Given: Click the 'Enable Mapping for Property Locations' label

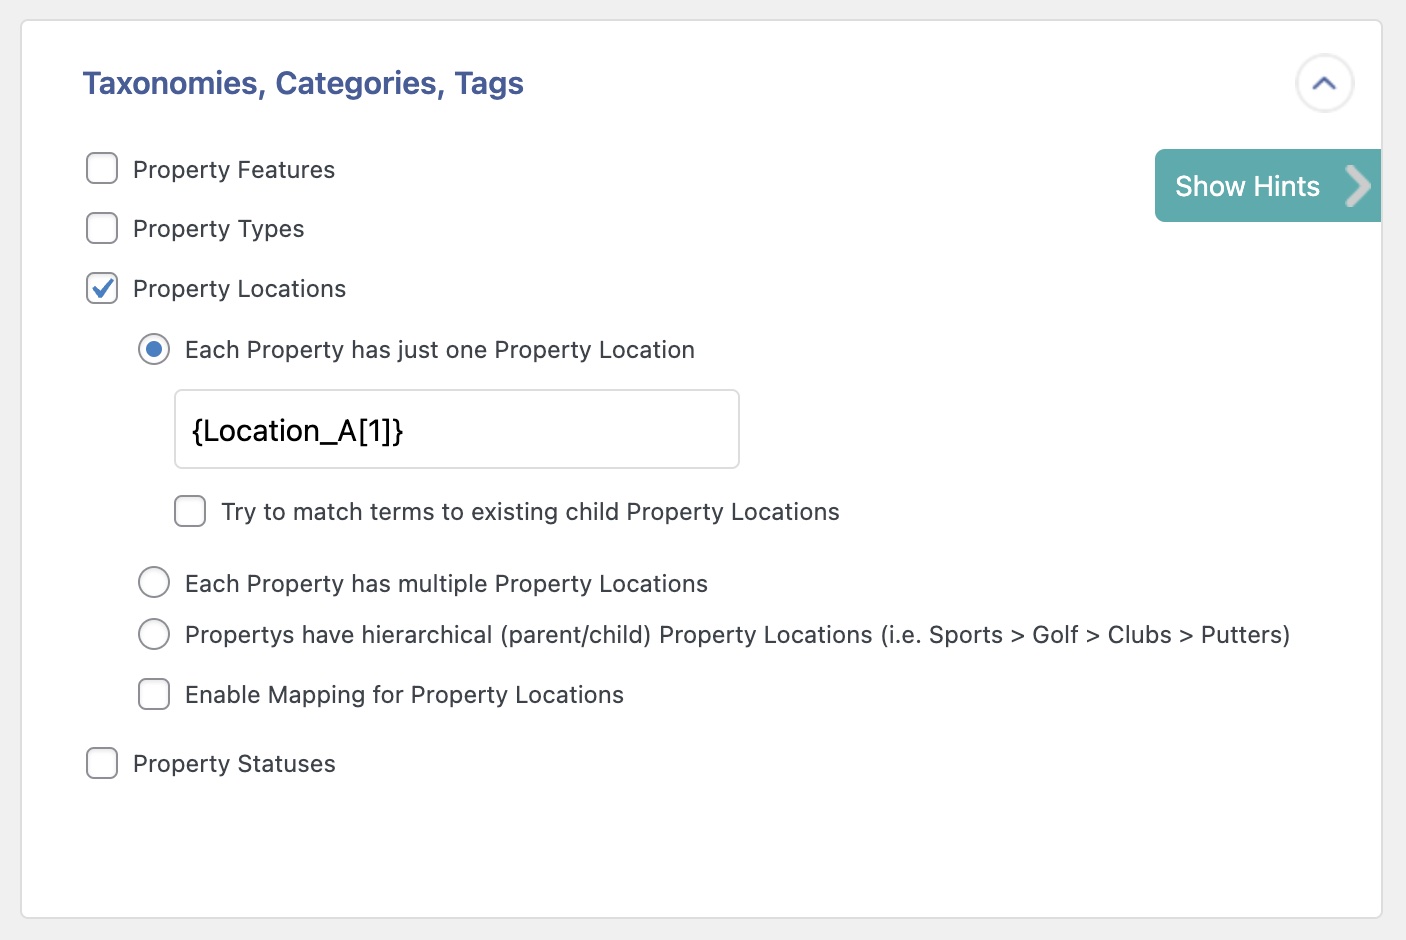Looking at the screenshot, I should pos(404,694).
